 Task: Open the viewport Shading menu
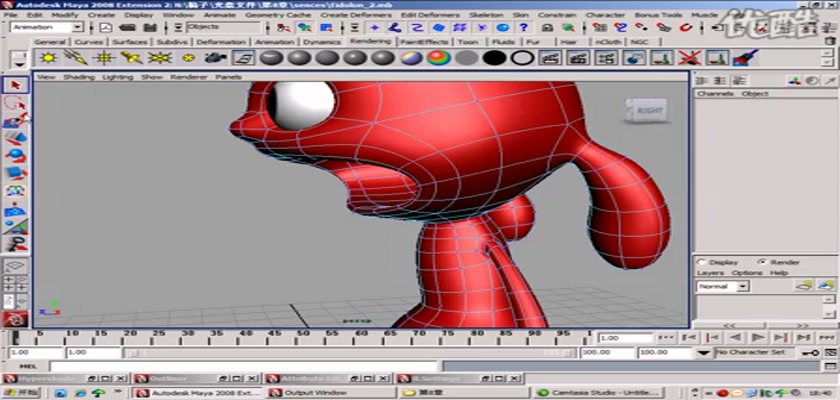[79, 77]
